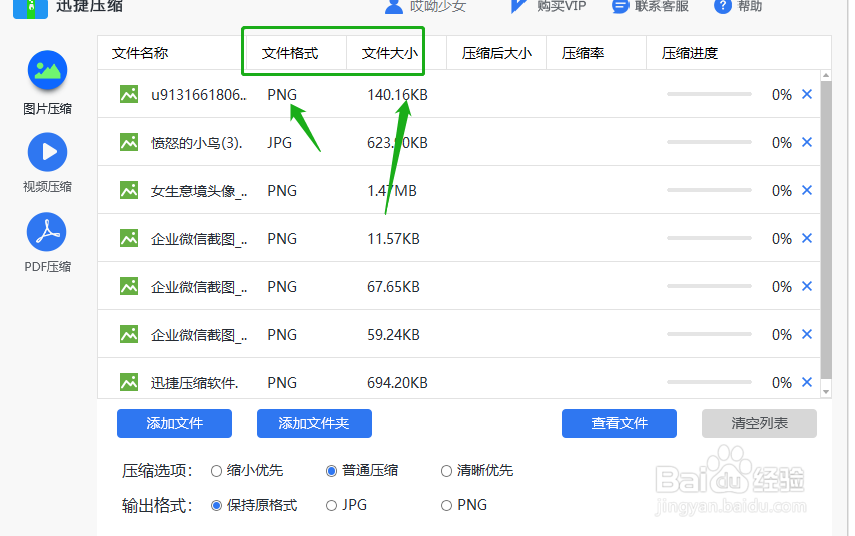Click progress bar of 愤怒的小鸟(3) row
The width and height of the screenshot is (855, 536).
click(709, 142)
